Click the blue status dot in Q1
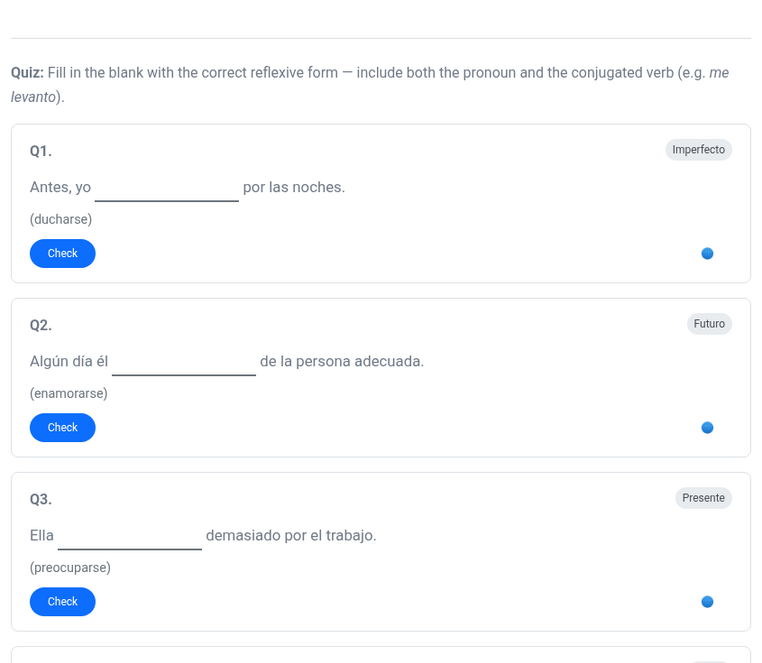The height and width of the screenshot is (663, 762). point(707,254)
